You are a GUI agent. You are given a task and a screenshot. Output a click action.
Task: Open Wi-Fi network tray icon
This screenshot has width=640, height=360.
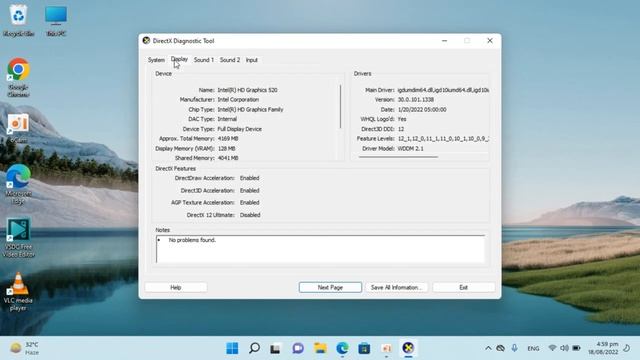pos(552,348)
